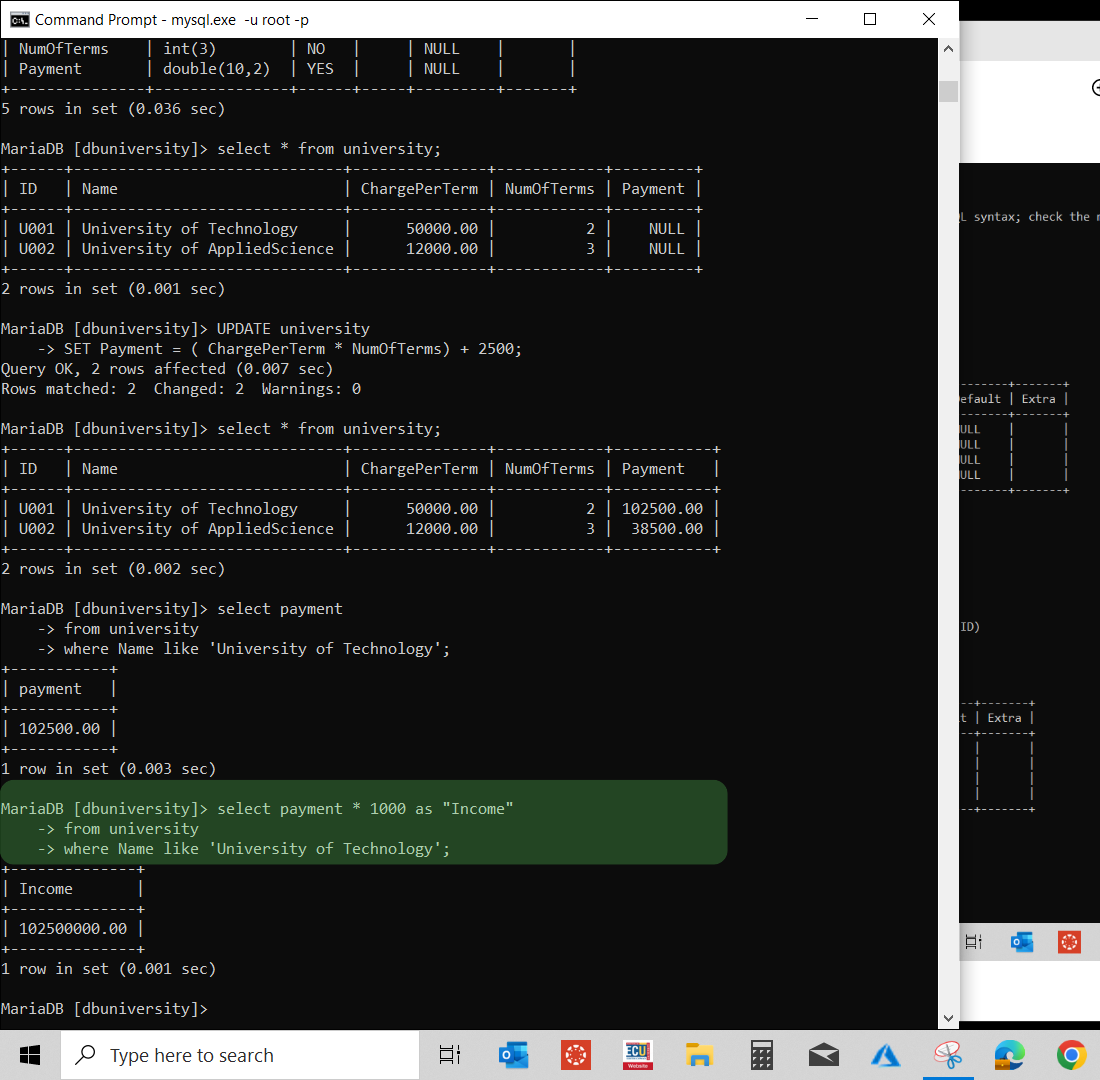The image size is (1100, 1080).
Task: Click inside the 'Type here to search' box
Action: pyautogui.click(x=240, y=1055)
